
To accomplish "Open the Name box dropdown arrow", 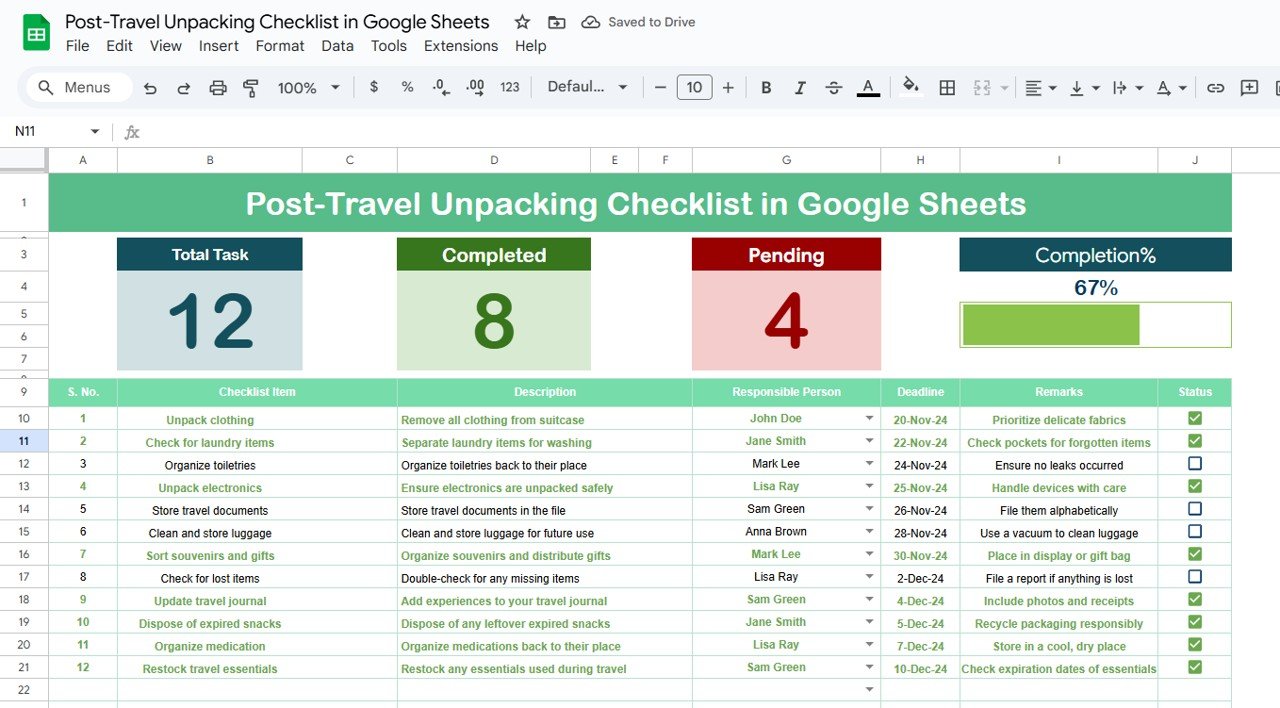I will pyautogui.click(x=95, y=132).
